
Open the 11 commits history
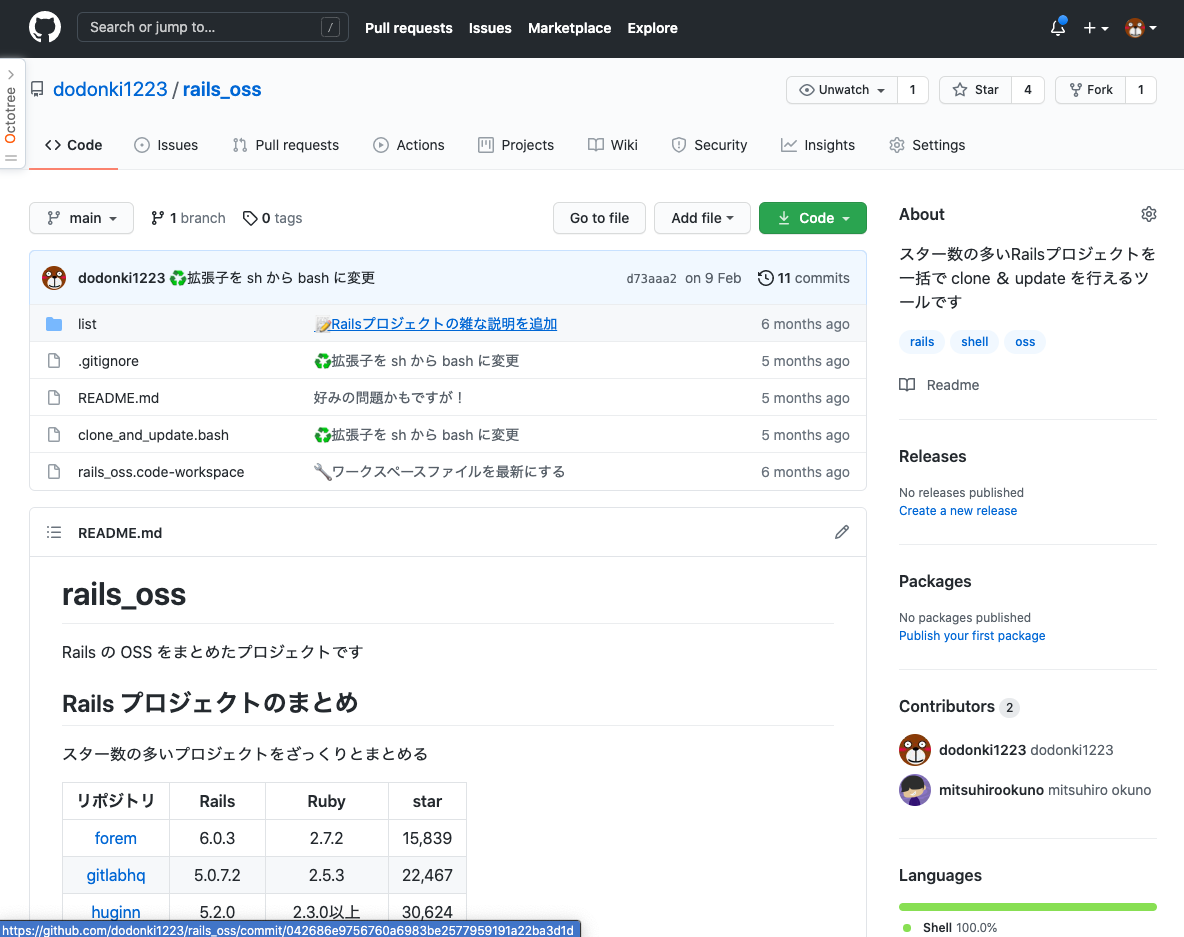coord(803,278)
